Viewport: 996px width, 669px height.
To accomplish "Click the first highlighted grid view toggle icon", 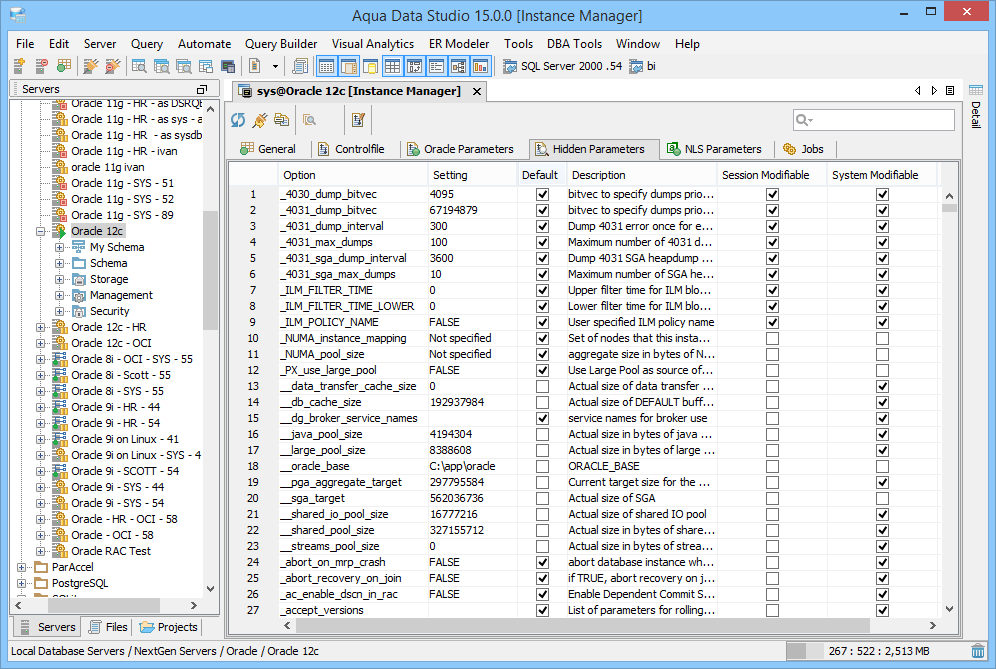I will pyautogui.click(x=326, y=66).
